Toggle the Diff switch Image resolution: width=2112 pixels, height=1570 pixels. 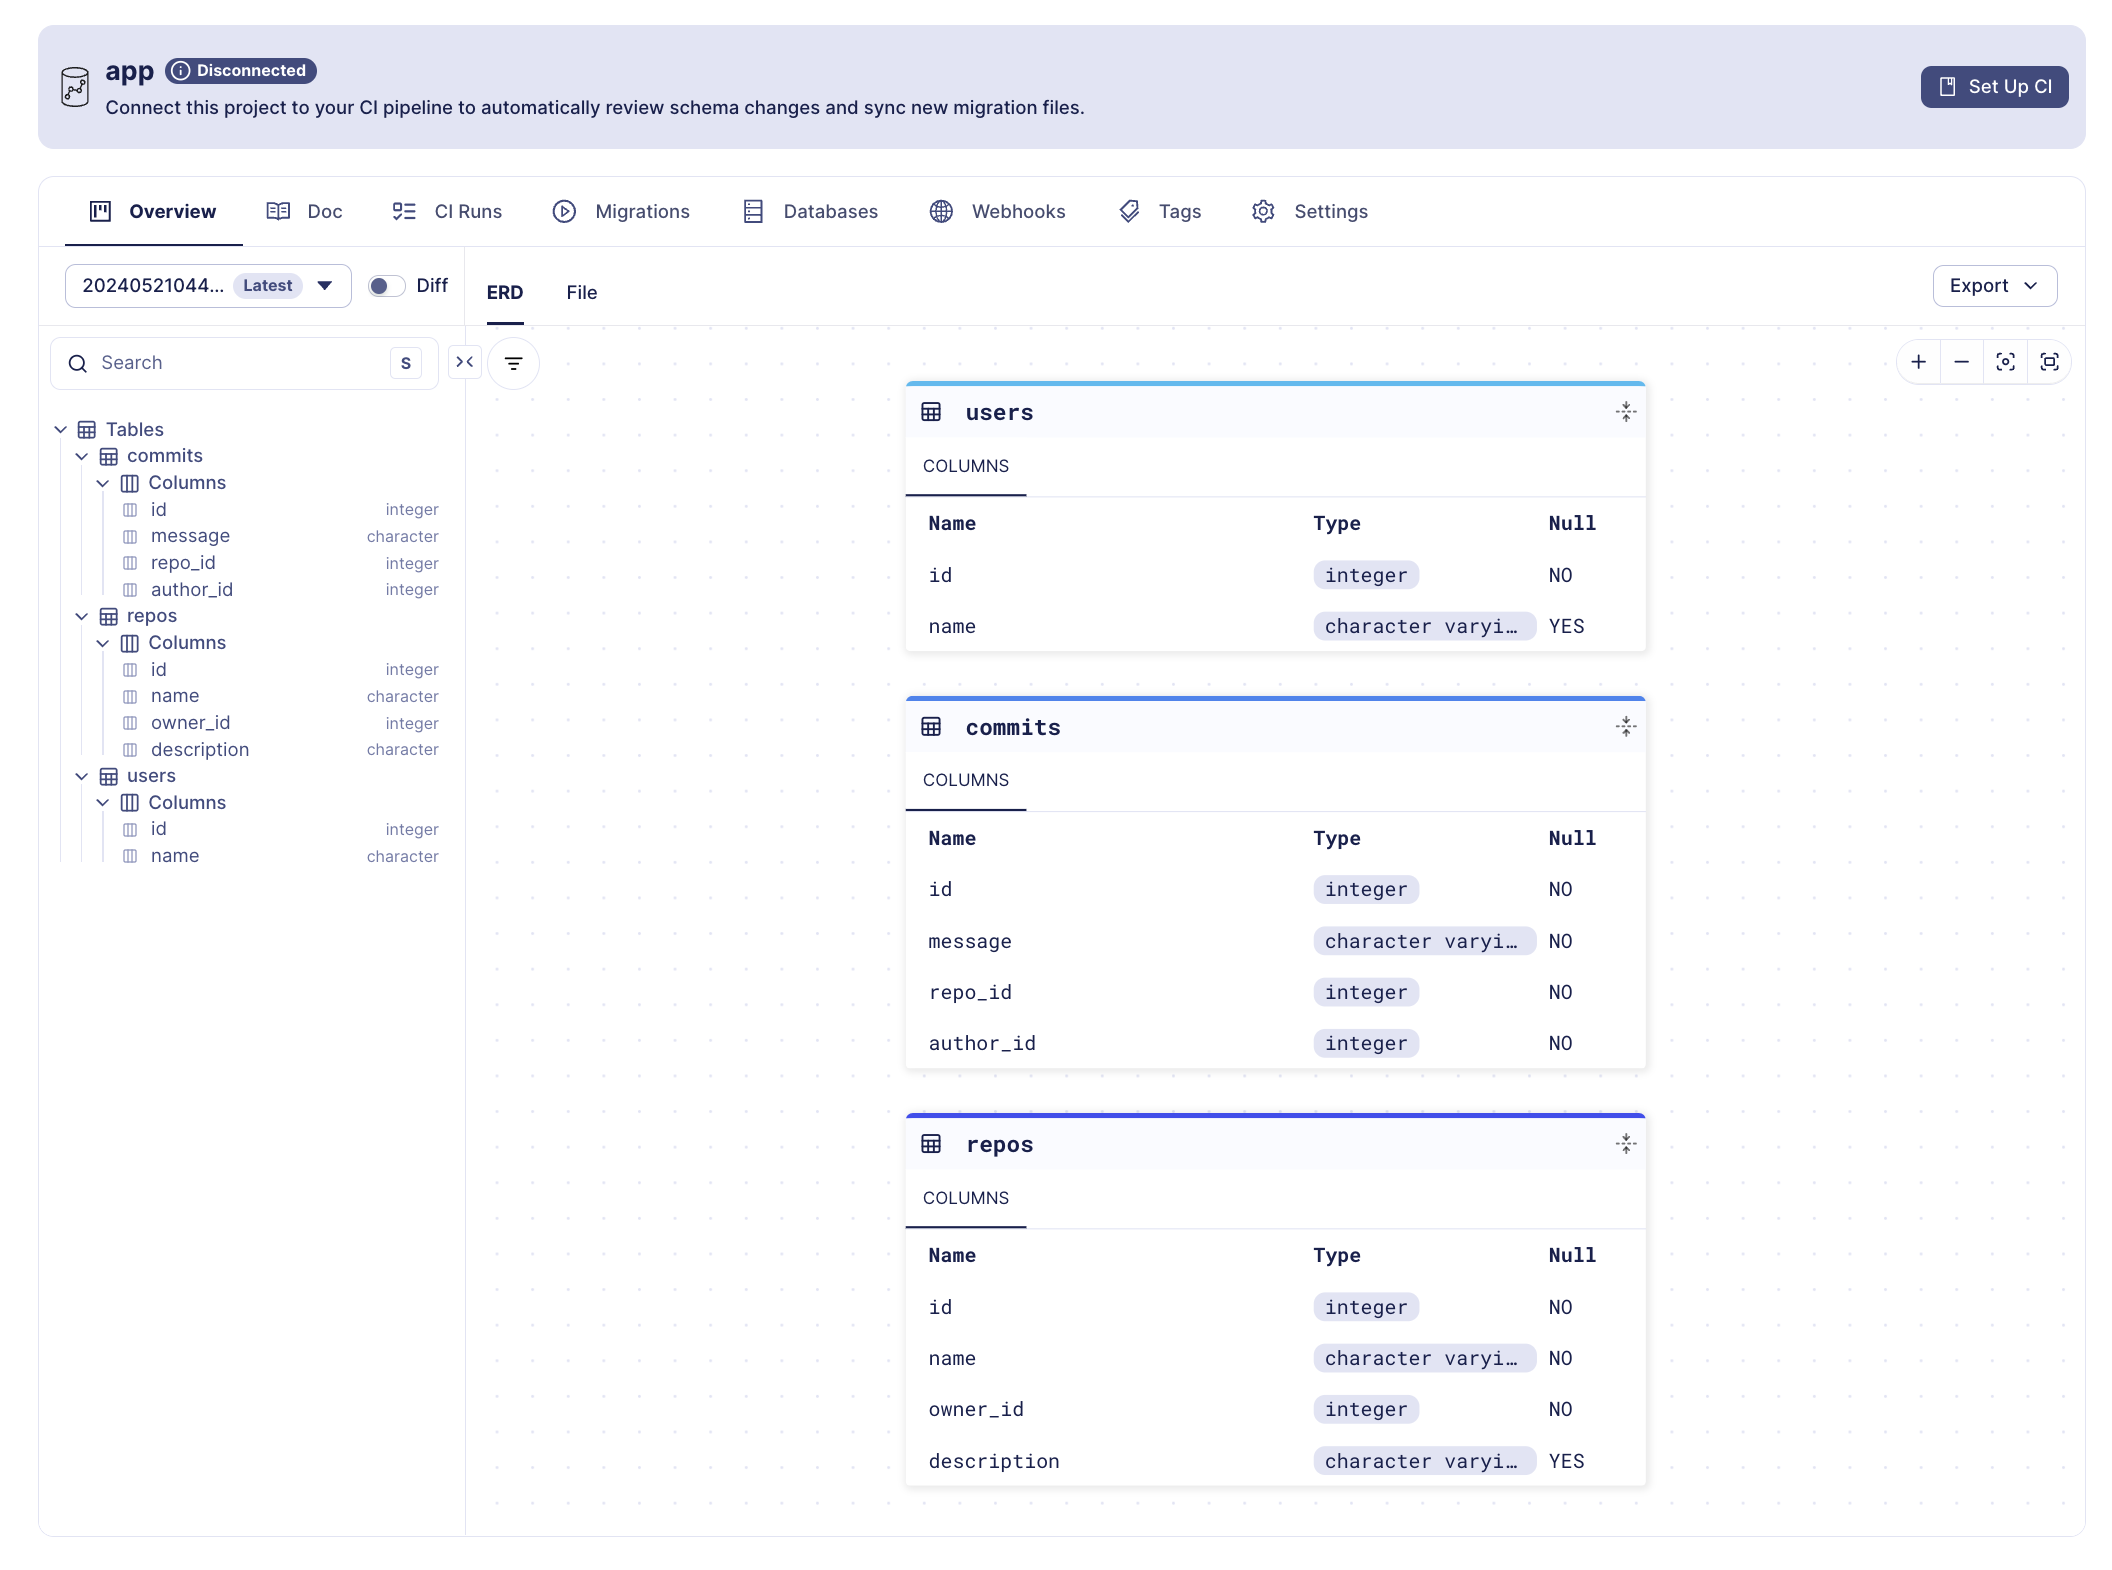click(386, 286)
